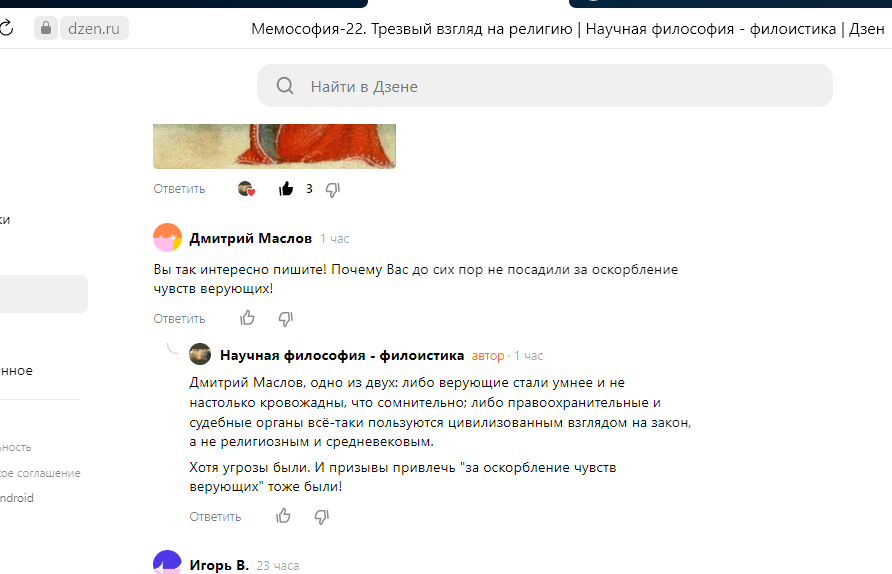
Task: Reload the page with the refresh icon
Action: click(6, 27)
